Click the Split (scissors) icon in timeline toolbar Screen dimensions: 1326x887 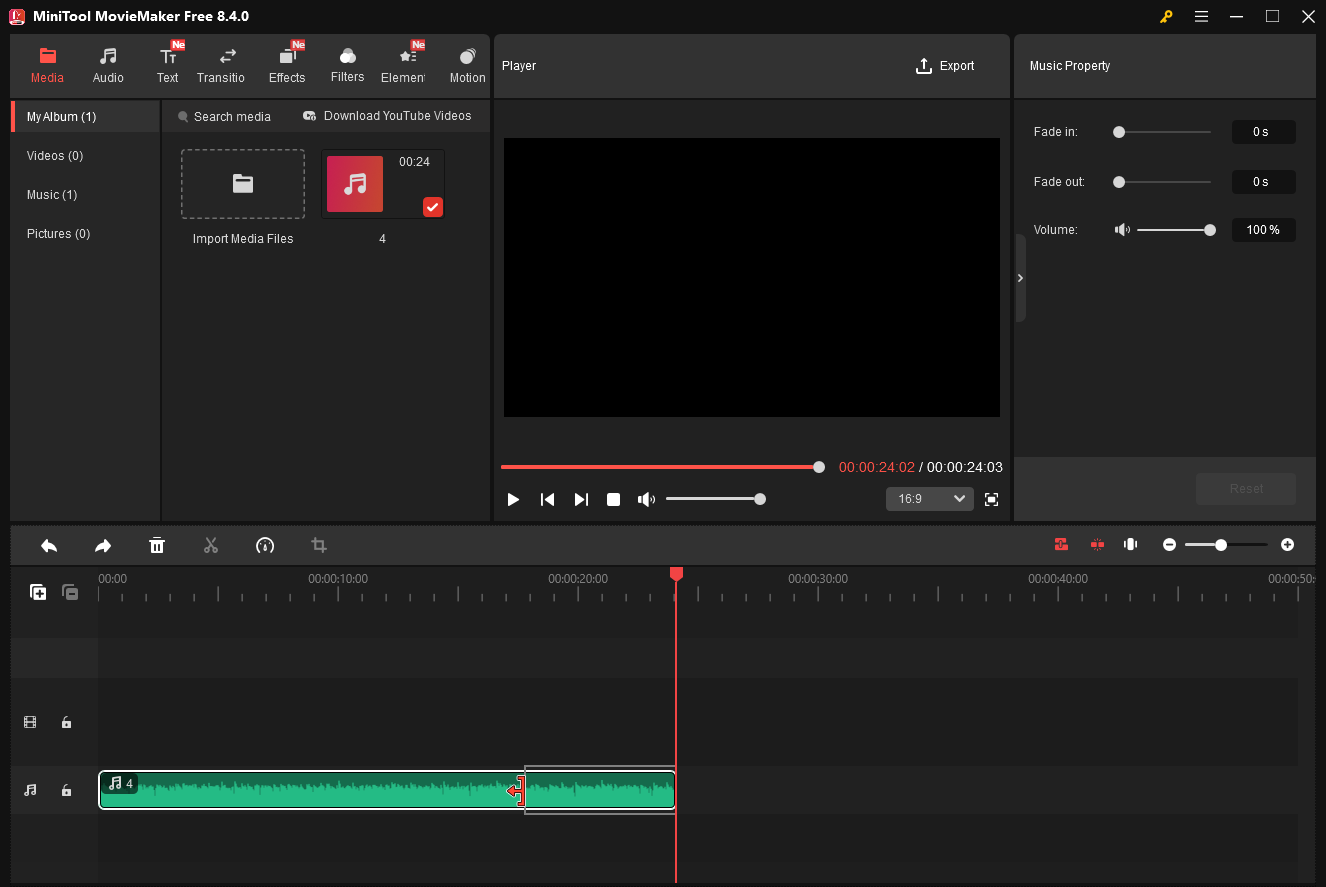(211, 545)
